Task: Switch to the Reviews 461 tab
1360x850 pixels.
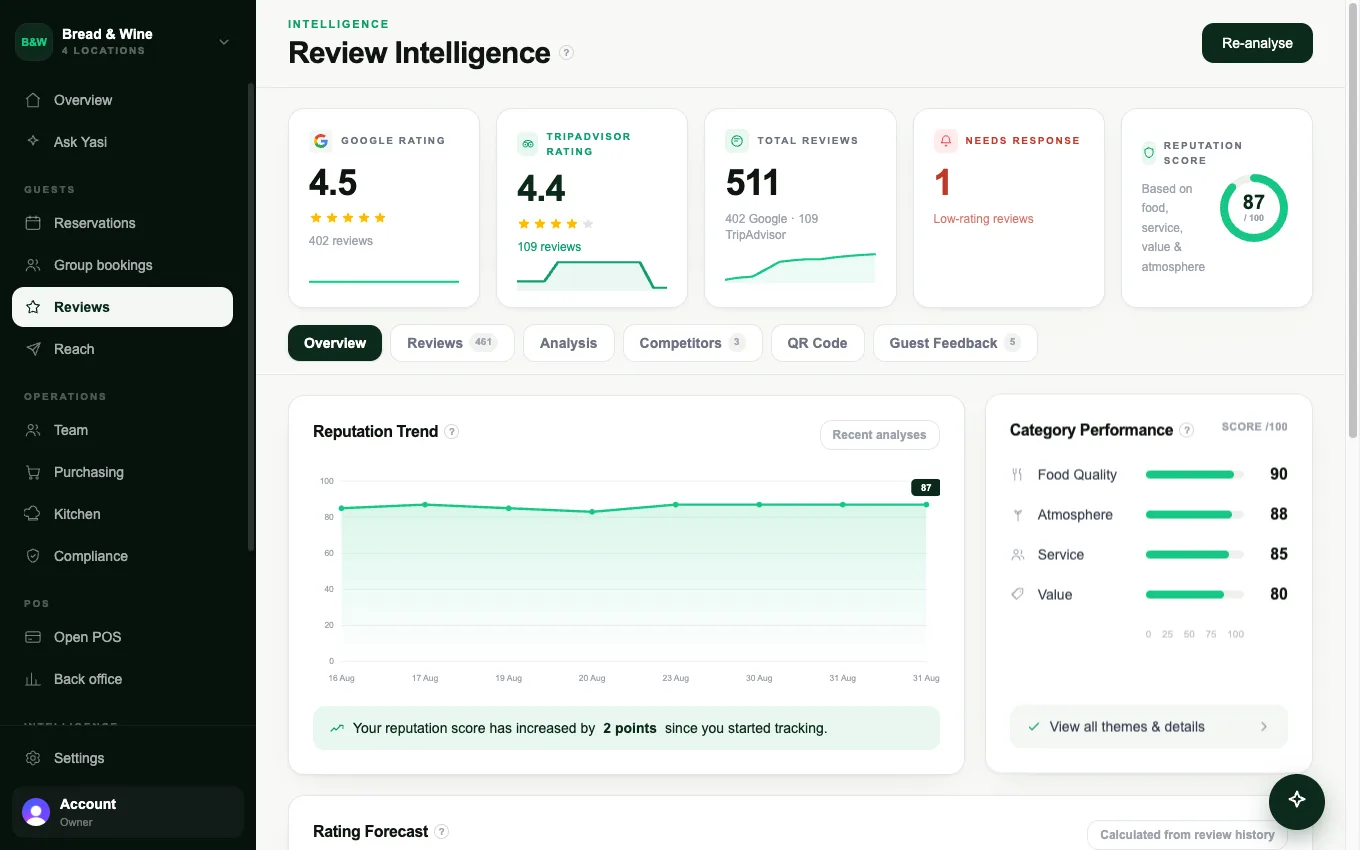Action: [x=452, y=343]
